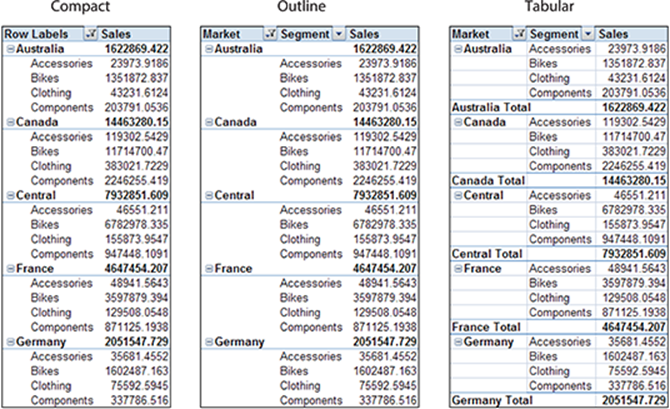
Task: Select Components value 2246255.419 in Tabular
Action: click(634, 166)
